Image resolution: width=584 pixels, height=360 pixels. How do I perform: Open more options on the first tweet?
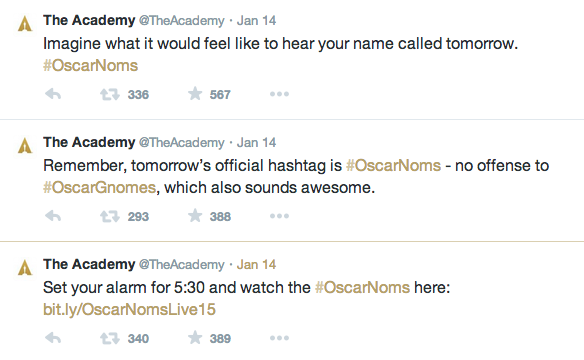(x=279, y=94)
